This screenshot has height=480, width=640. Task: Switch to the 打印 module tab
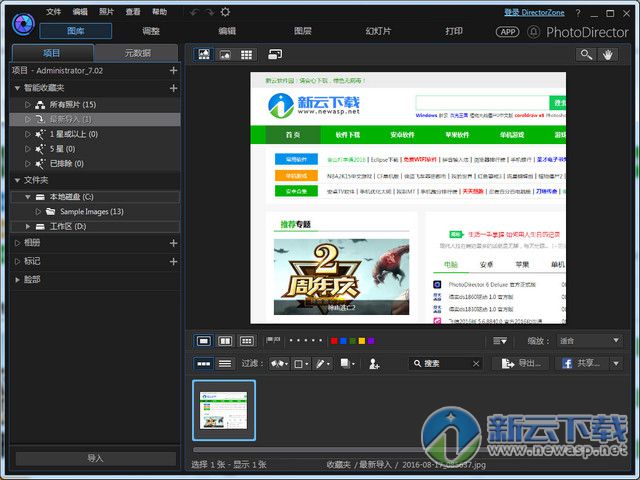pyautogui.click(x=454, y=31)
